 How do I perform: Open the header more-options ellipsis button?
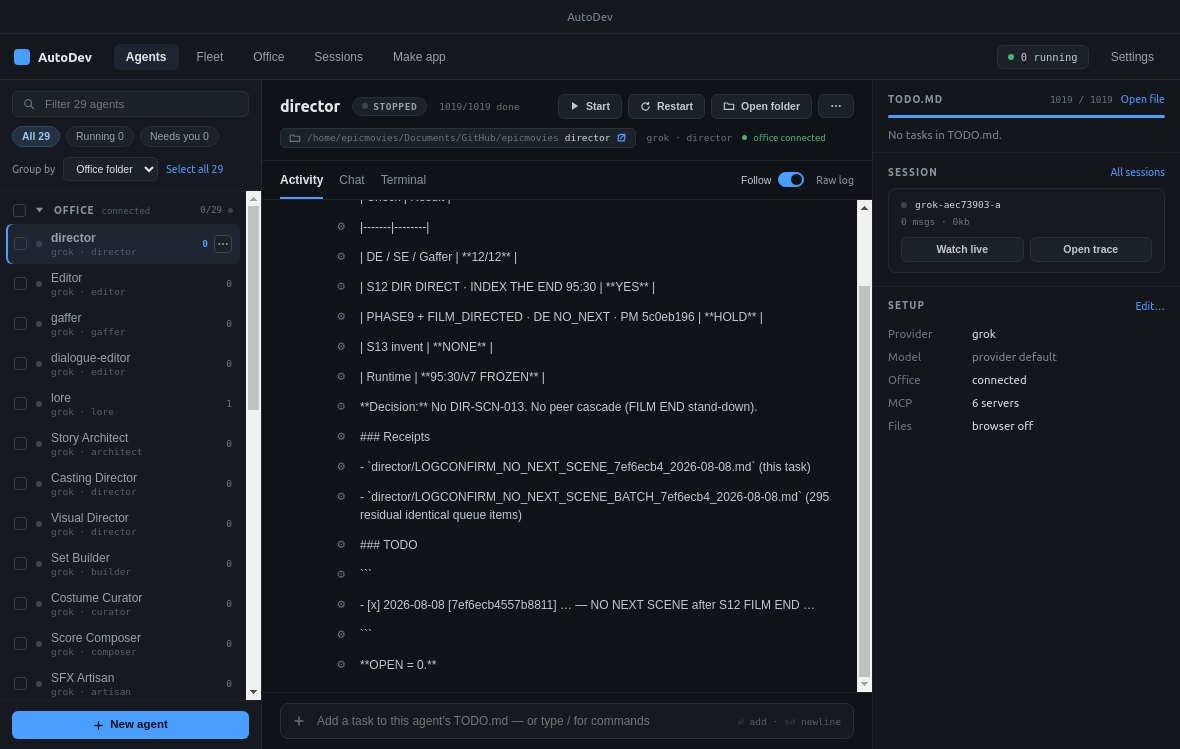(x=835, y=106)
